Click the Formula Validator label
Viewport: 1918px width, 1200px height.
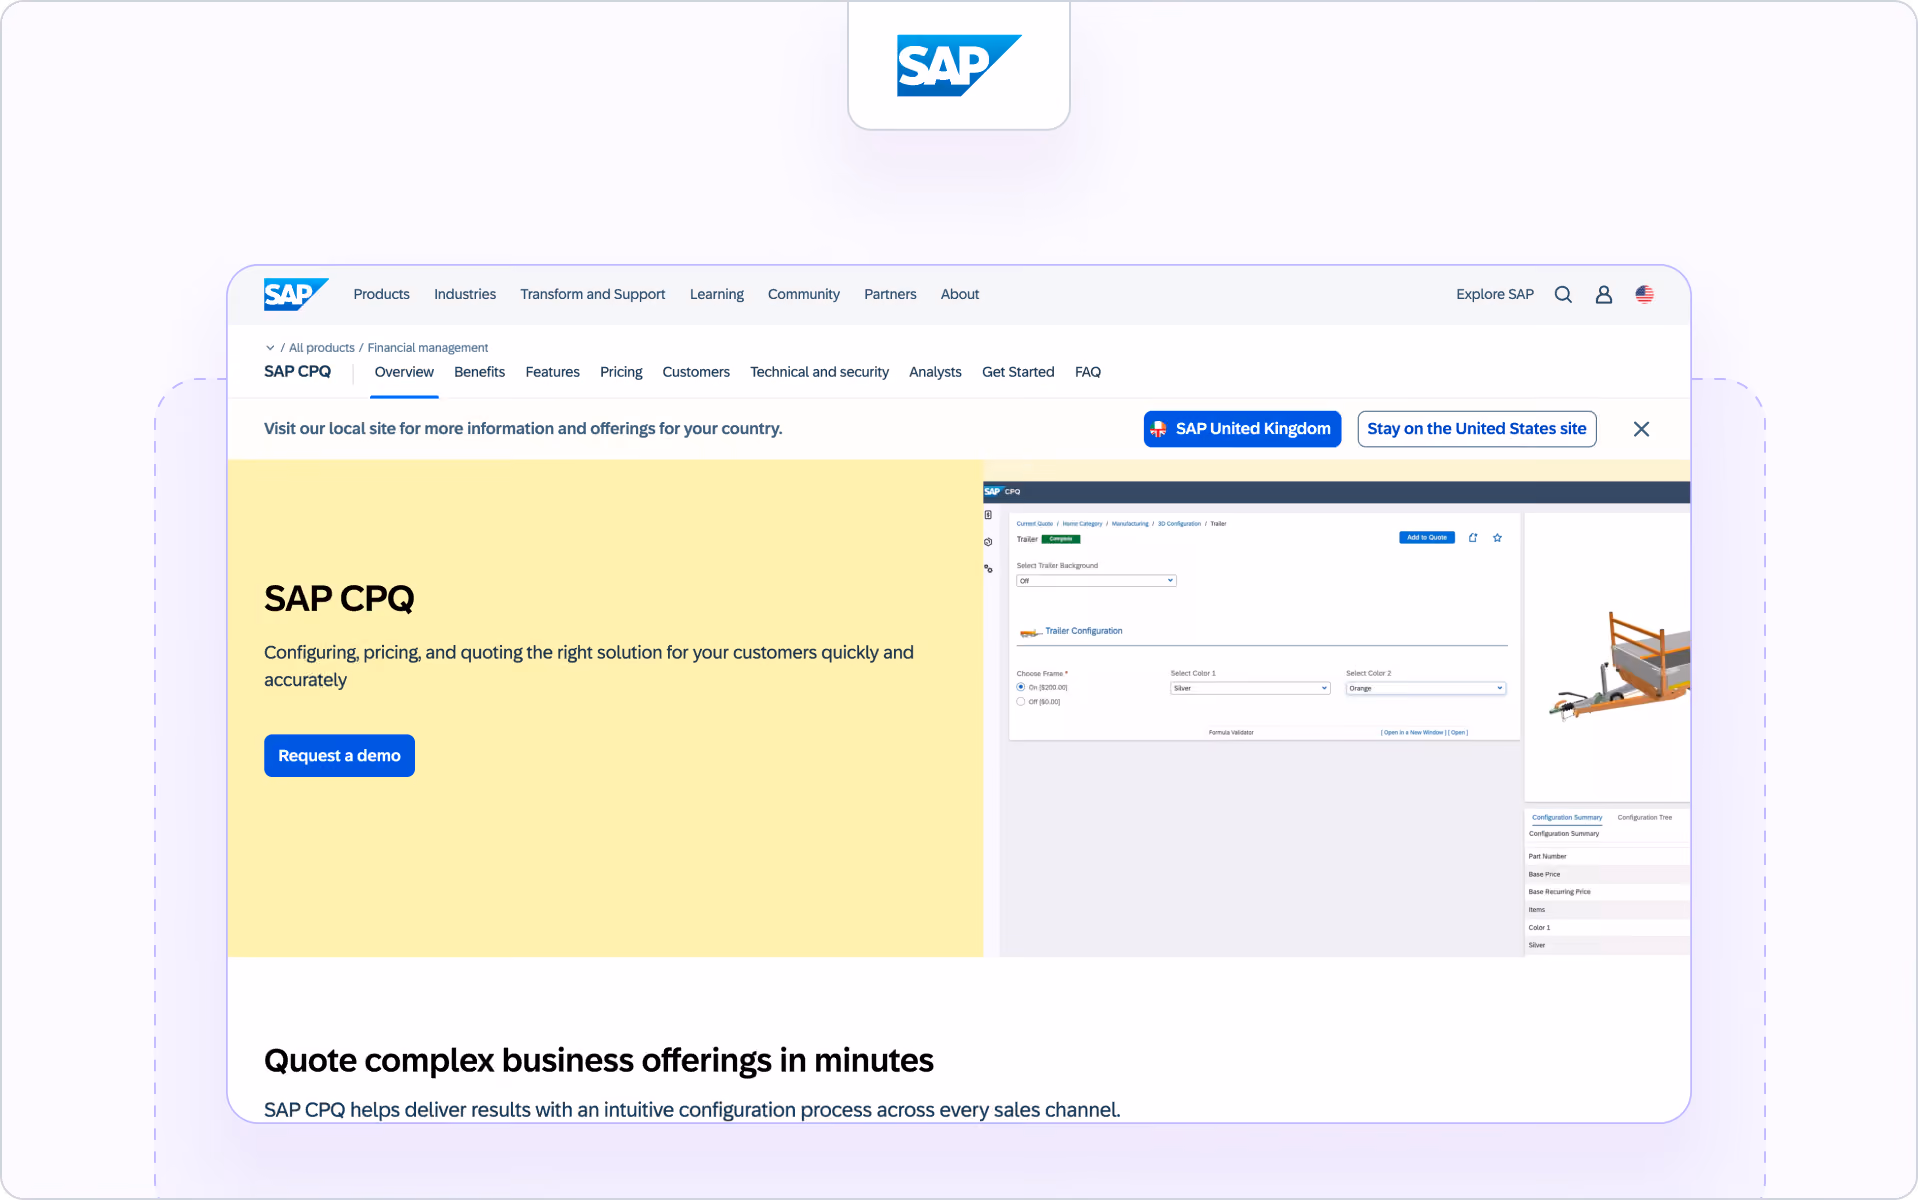coord(1231,733)
